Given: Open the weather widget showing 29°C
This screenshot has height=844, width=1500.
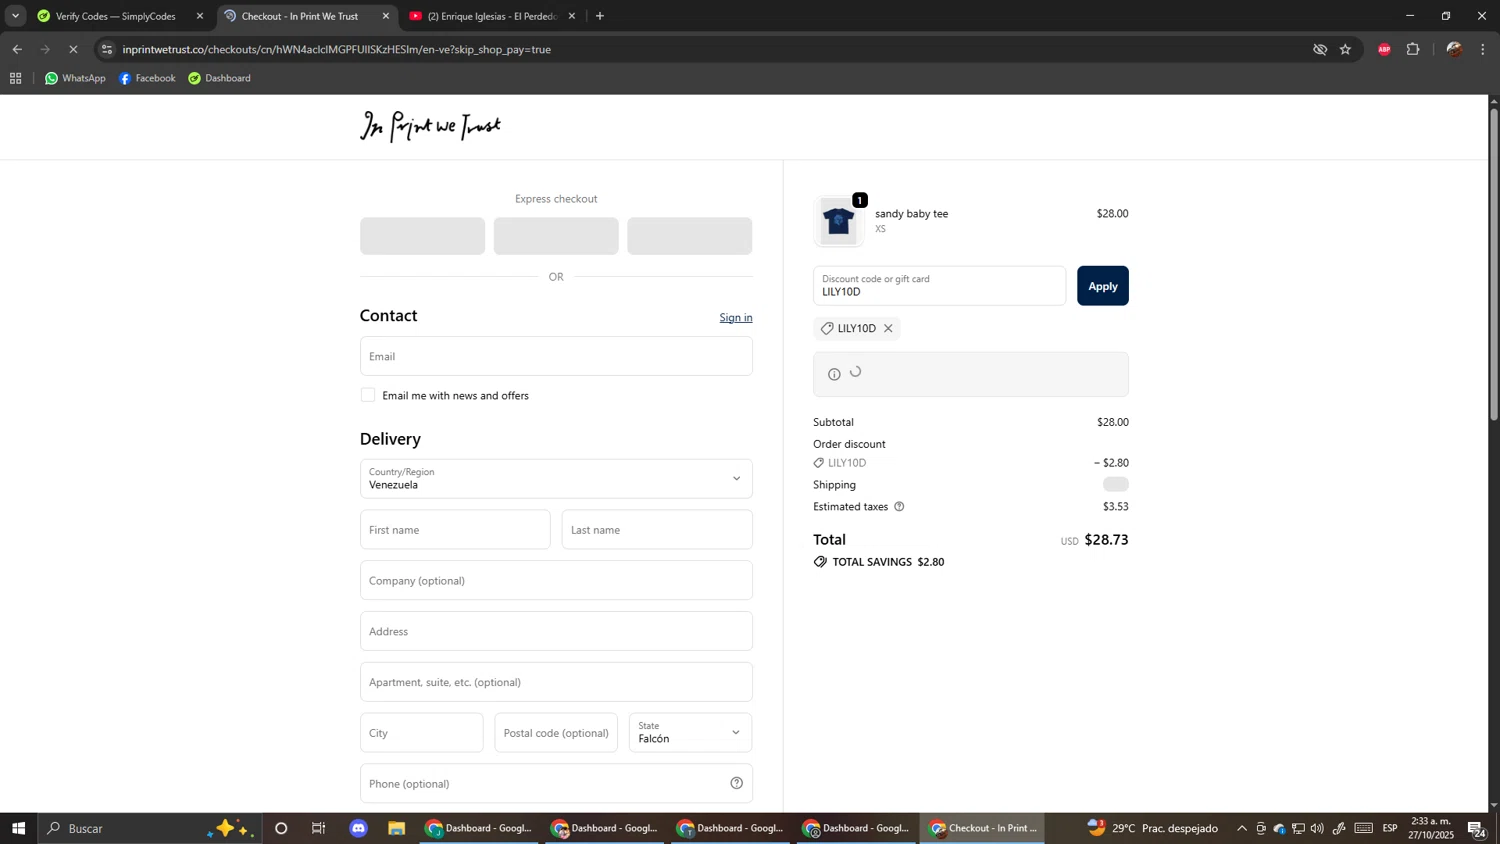Looking at the screenshot, I should (1153, 828).
